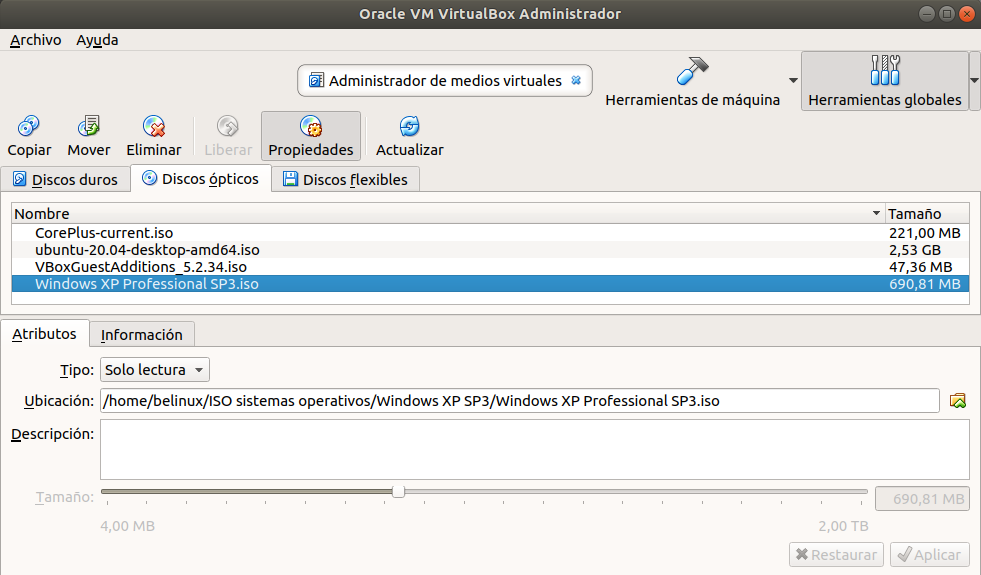This screenshot has width=981, height=575.
Task: Click Administrador de medios virtuales pill icon
Action: click(317, 80)
